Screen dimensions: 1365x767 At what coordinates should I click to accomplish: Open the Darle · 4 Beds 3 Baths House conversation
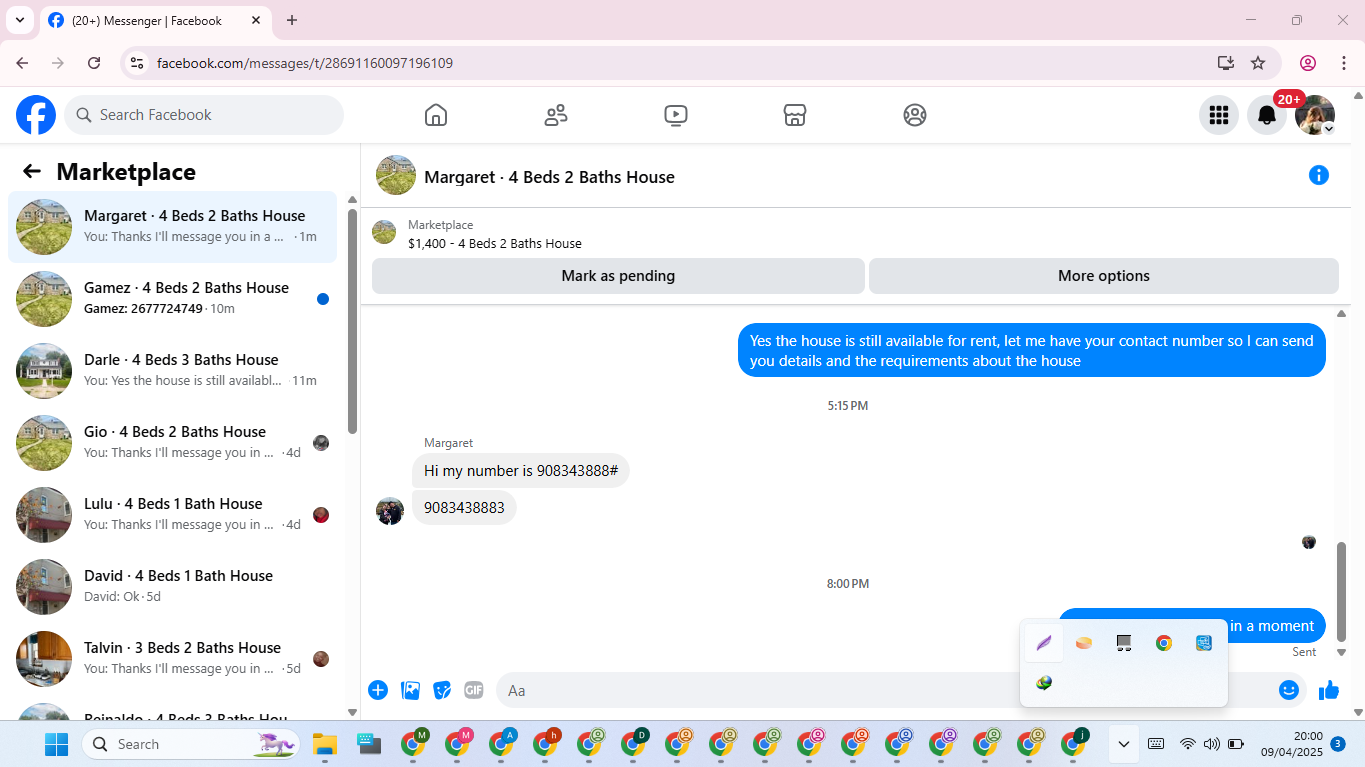172,371
